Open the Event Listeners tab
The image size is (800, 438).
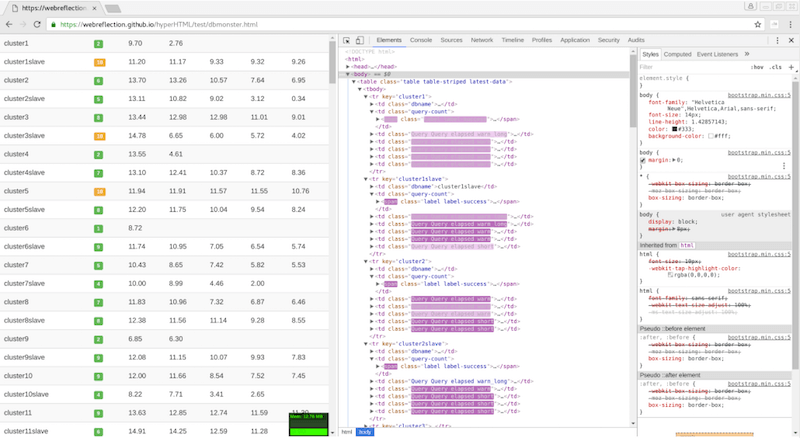[717, 54]
